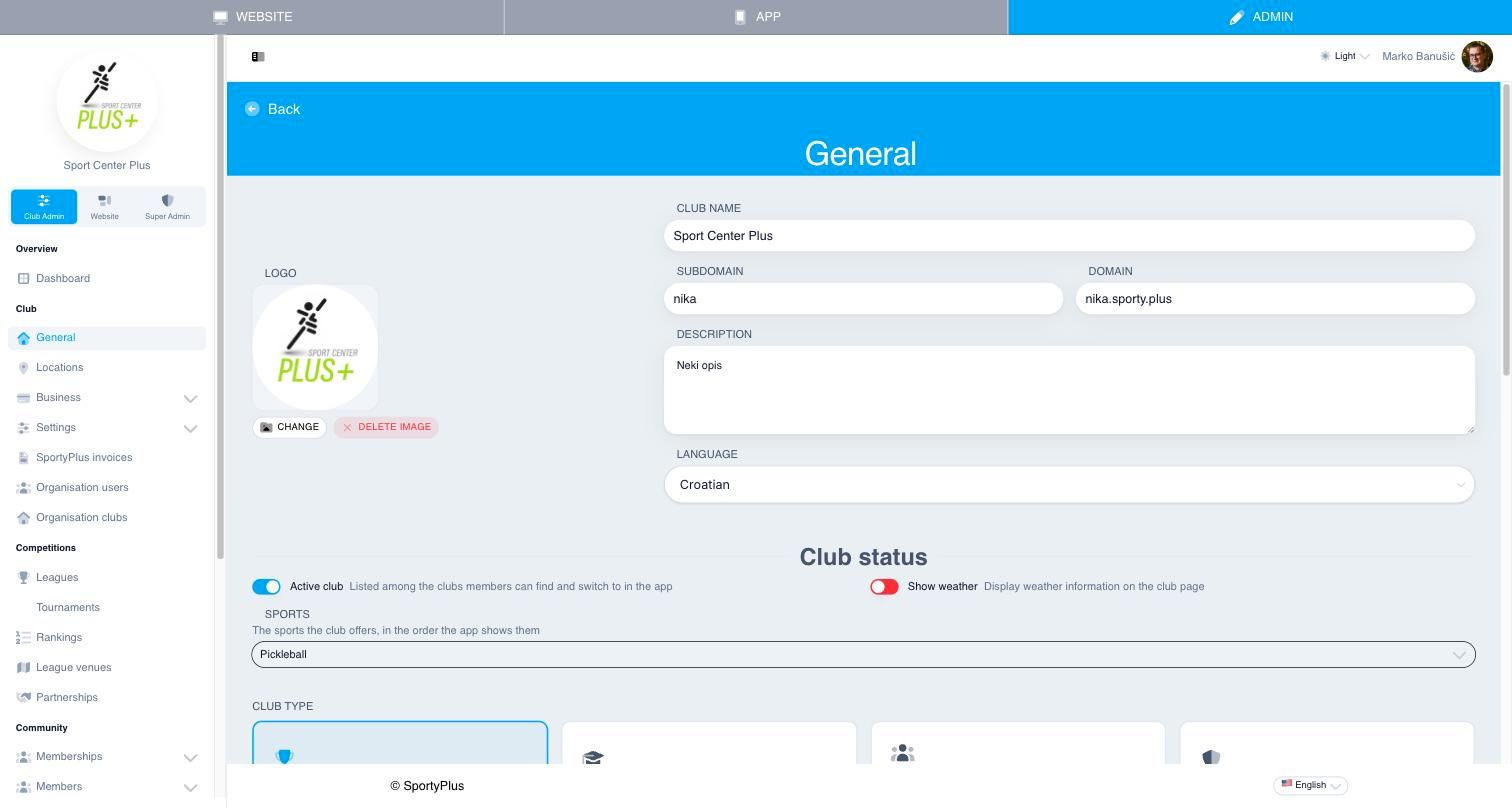Toggle the Active club switch

click(266, 587)
